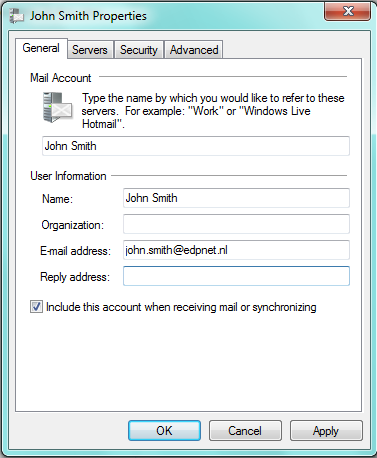
Task: Click the OK button
Action: coord(164,431)
